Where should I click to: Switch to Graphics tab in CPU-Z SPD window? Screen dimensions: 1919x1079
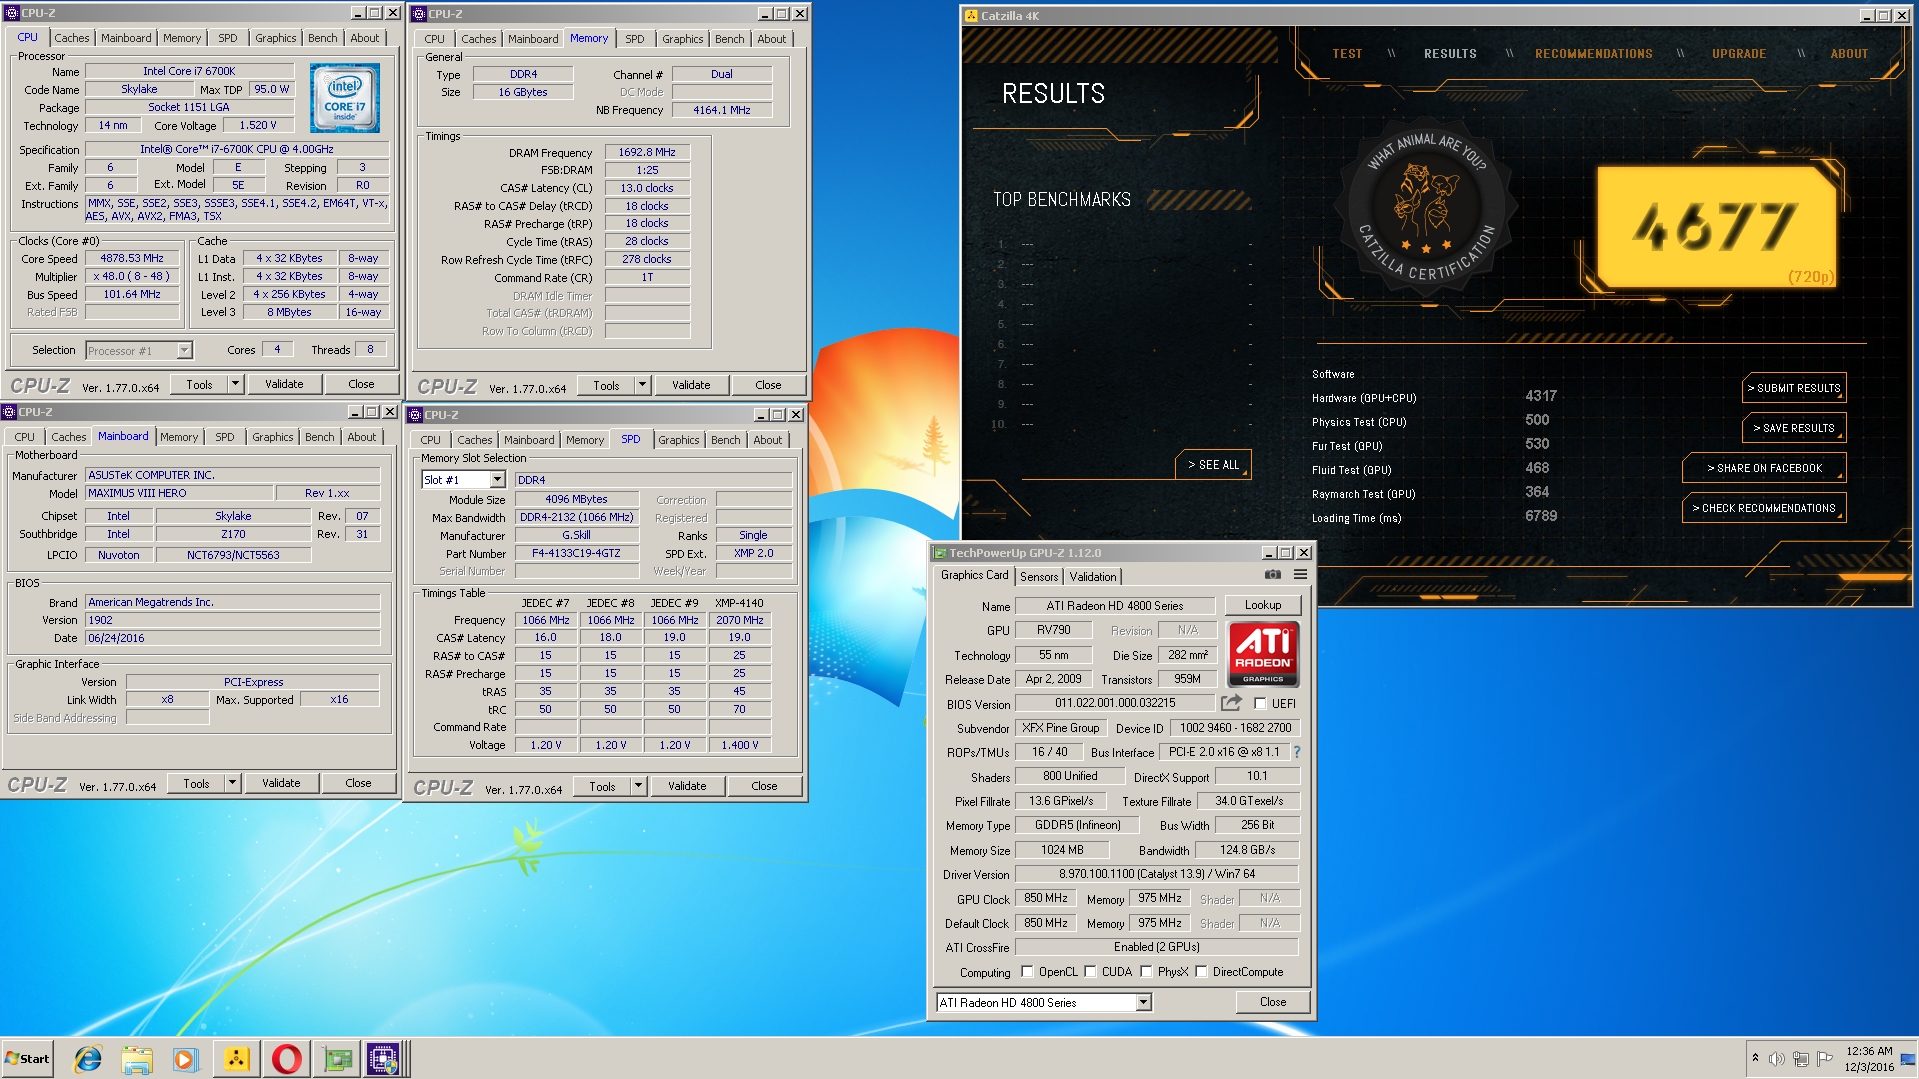click(679, 440)
